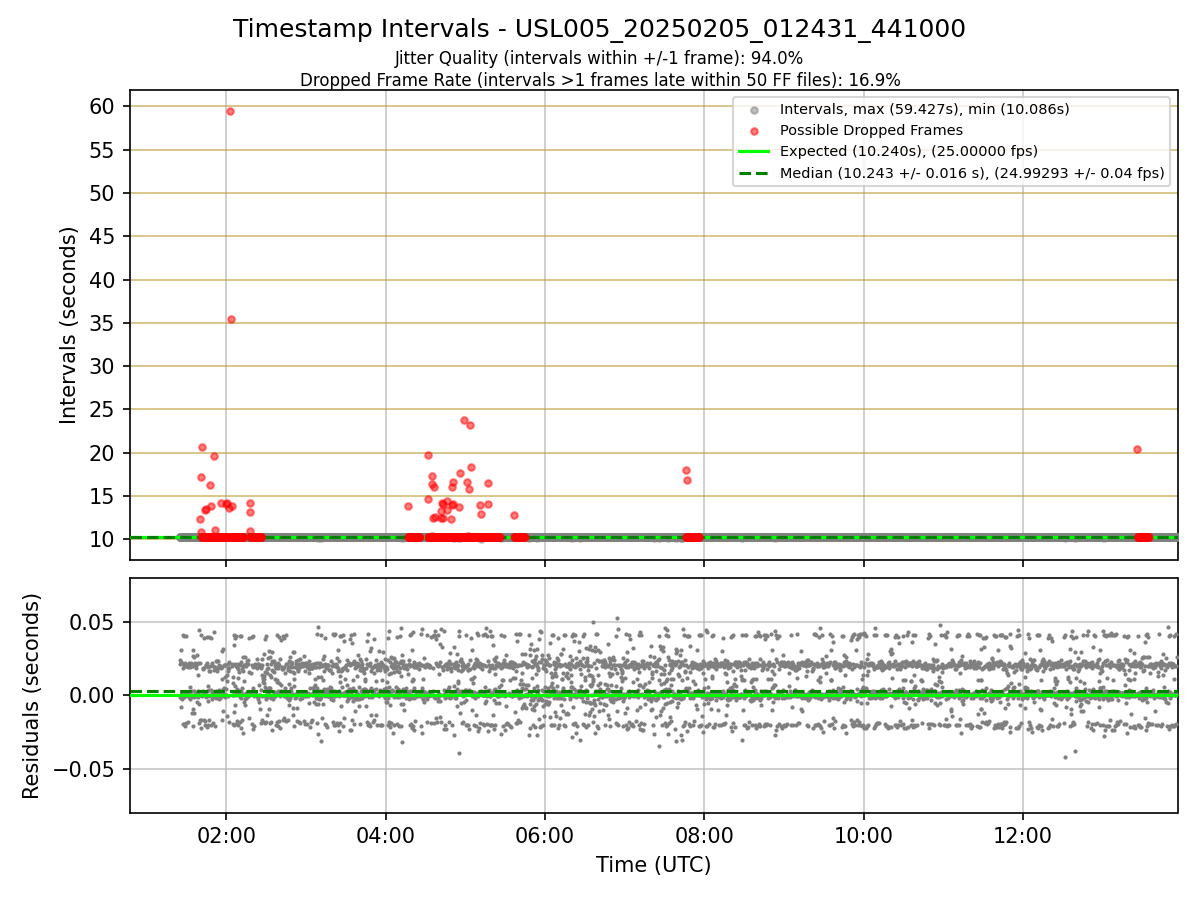Click the y-axis tick label '55'

pyautogui.click(x=104, y=150)
